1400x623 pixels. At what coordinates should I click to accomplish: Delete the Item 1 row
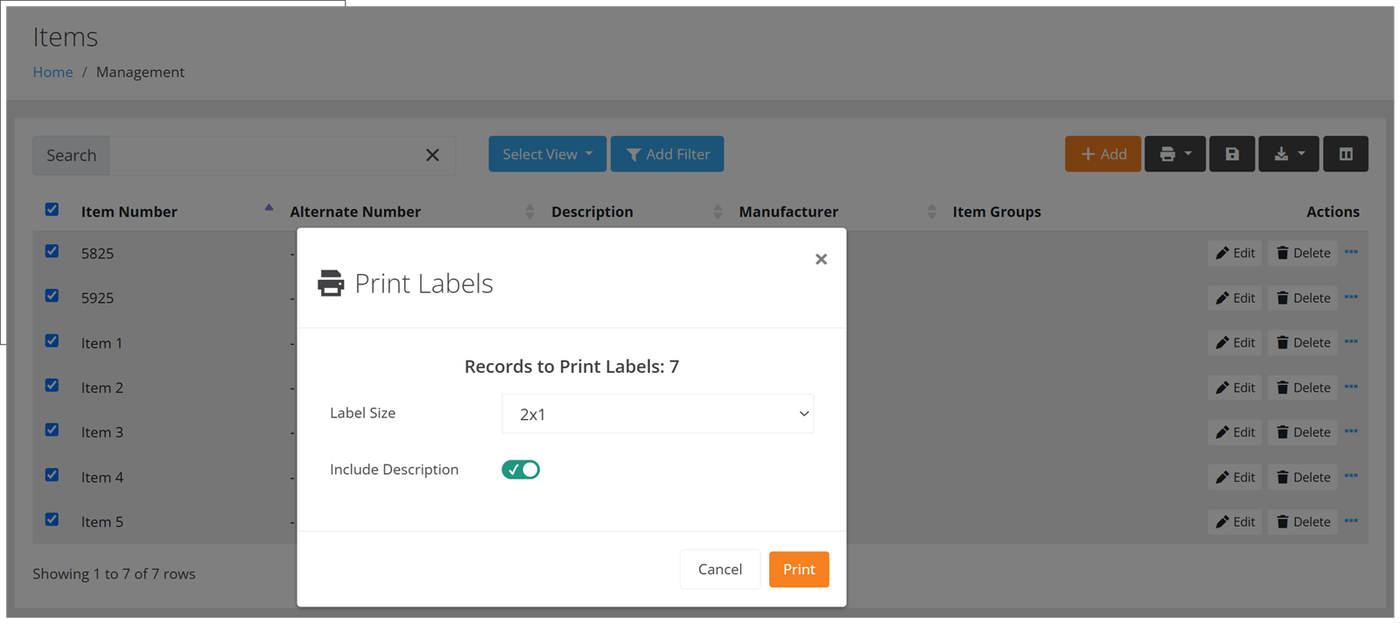point(1303,342)
